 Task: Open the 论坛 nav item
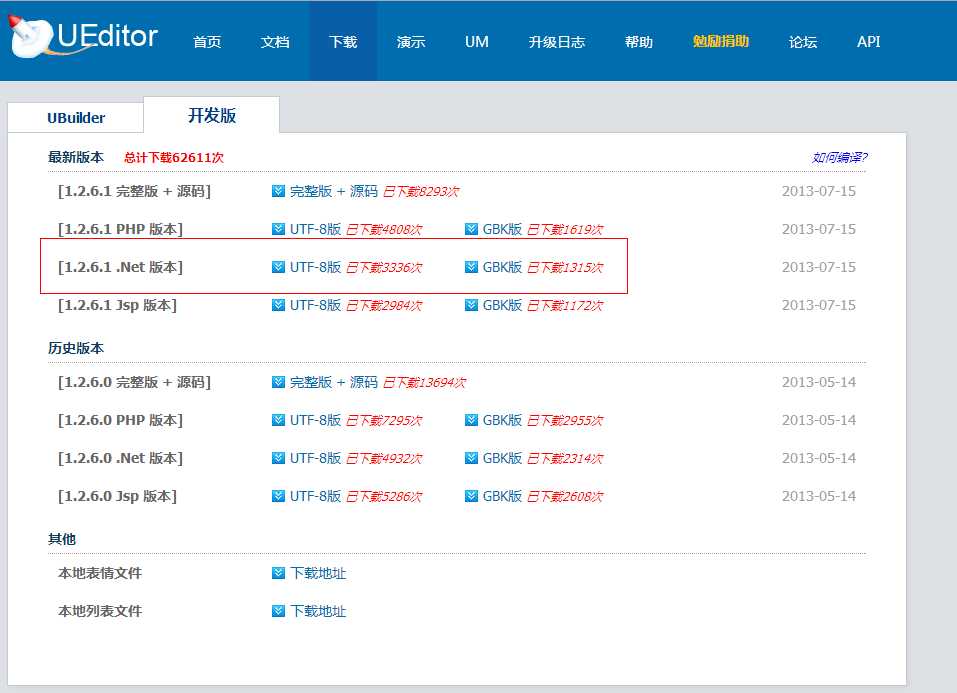(x=803, y=42)
